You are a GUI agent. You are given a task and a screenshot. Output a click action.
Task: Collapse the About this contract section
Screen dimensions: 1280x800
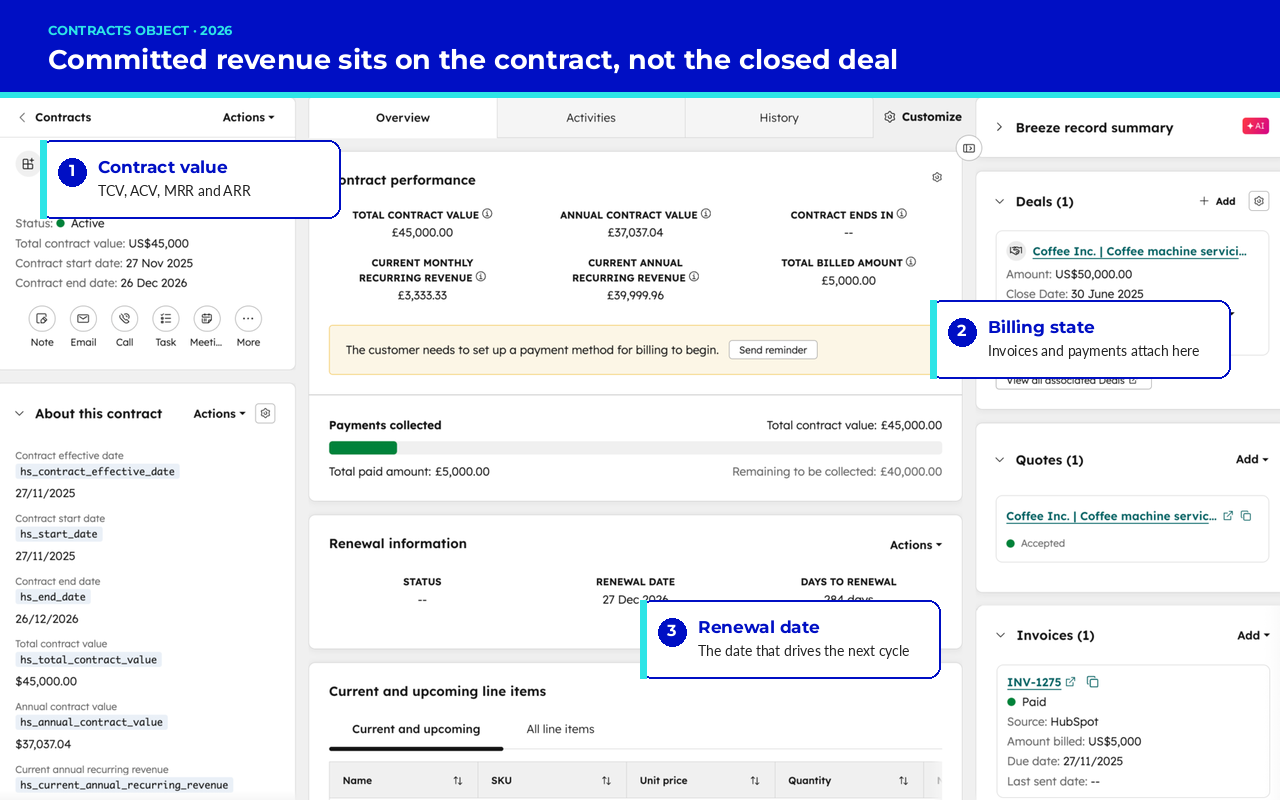click(19, 414)
